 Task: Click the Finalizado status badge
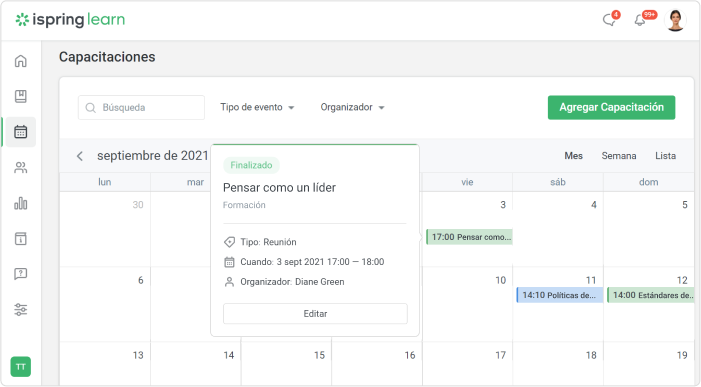(251, 165)
